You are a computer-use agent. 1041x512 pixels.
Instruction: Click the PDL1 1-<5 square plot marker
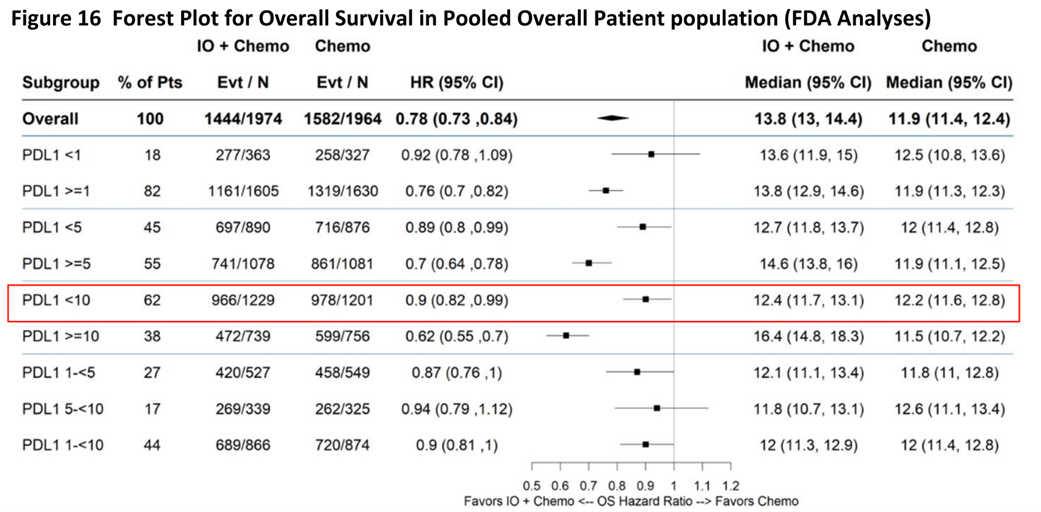click(637, 372)
